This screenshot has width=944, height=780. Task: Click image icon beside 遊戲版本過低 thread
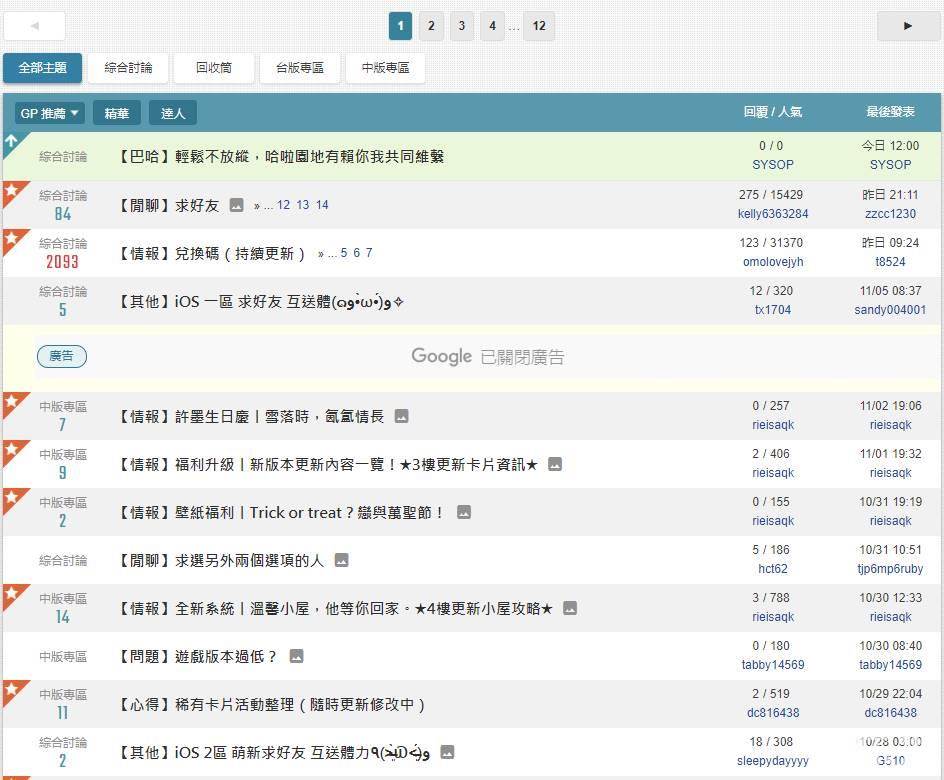coord(296,656)
